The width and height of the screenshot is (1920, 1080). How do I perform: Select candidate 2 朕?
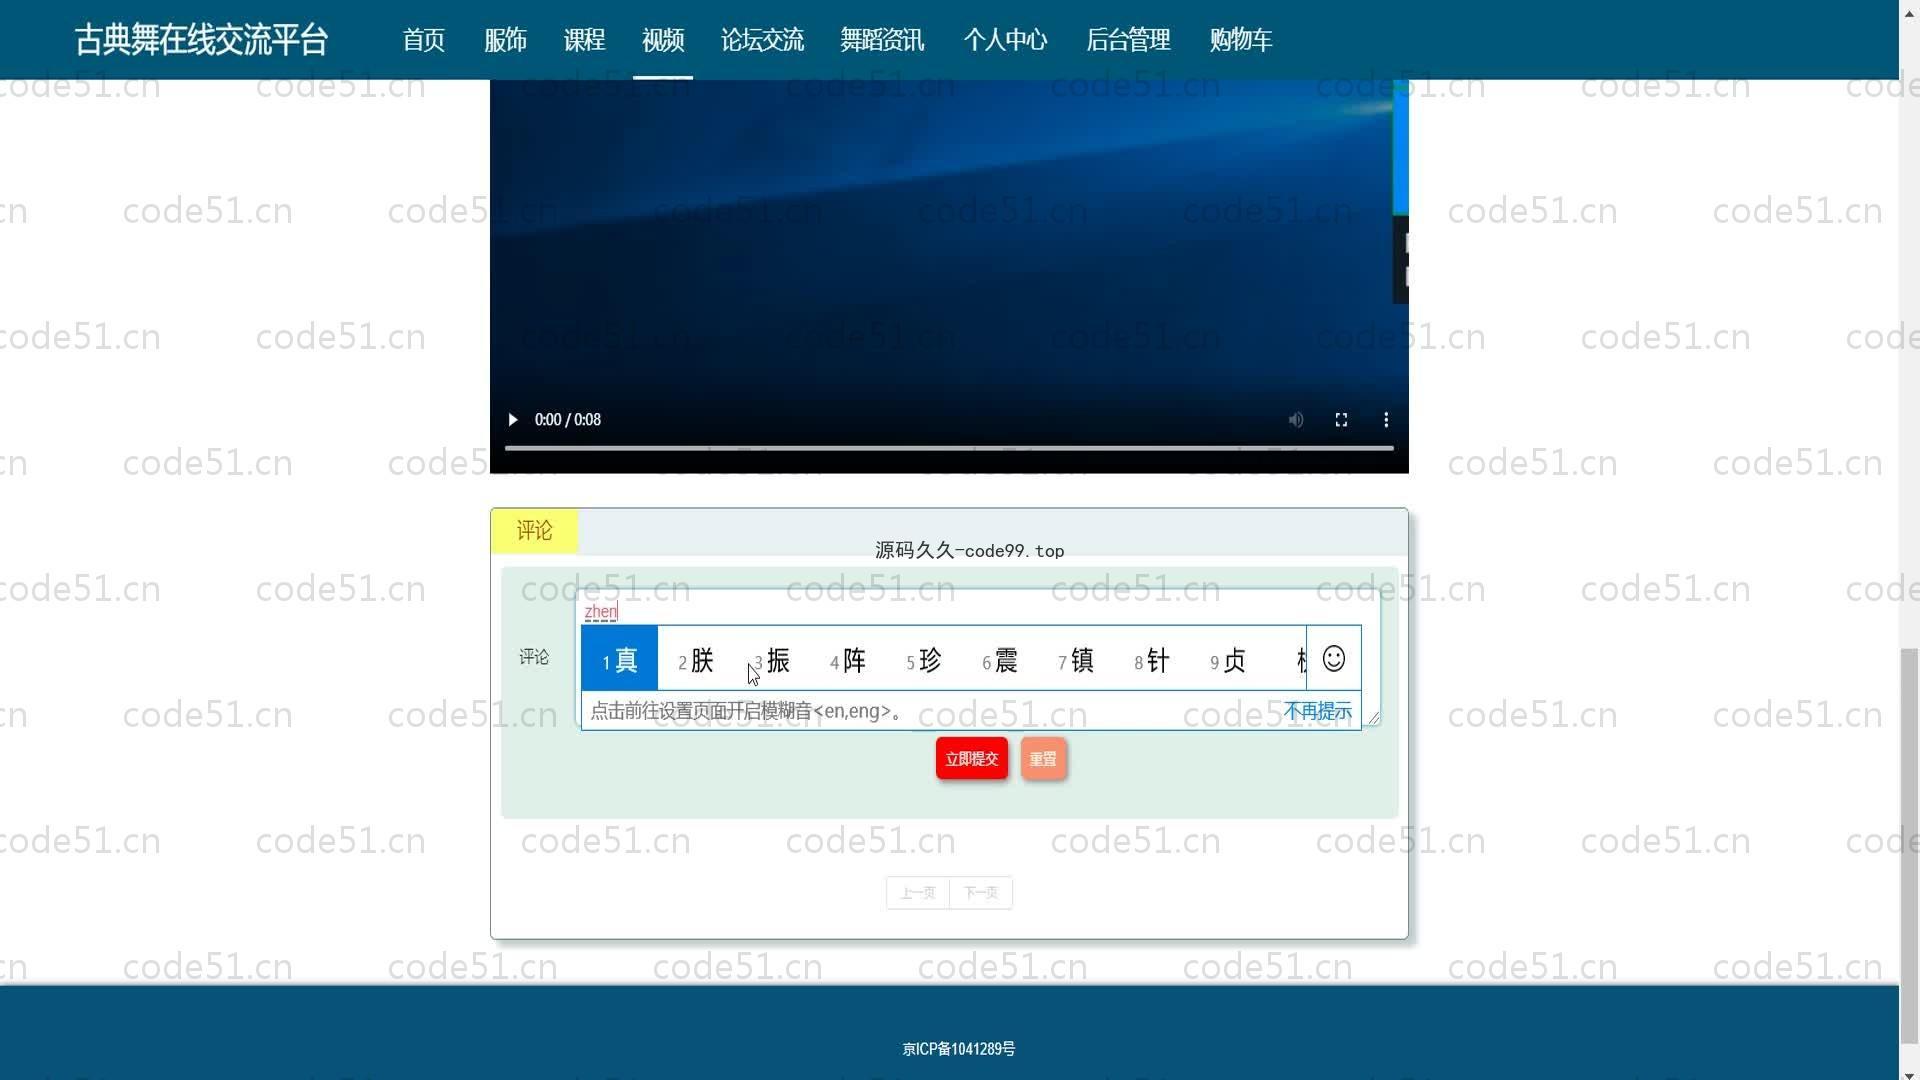pyautogui.click(x=696, y=660)
